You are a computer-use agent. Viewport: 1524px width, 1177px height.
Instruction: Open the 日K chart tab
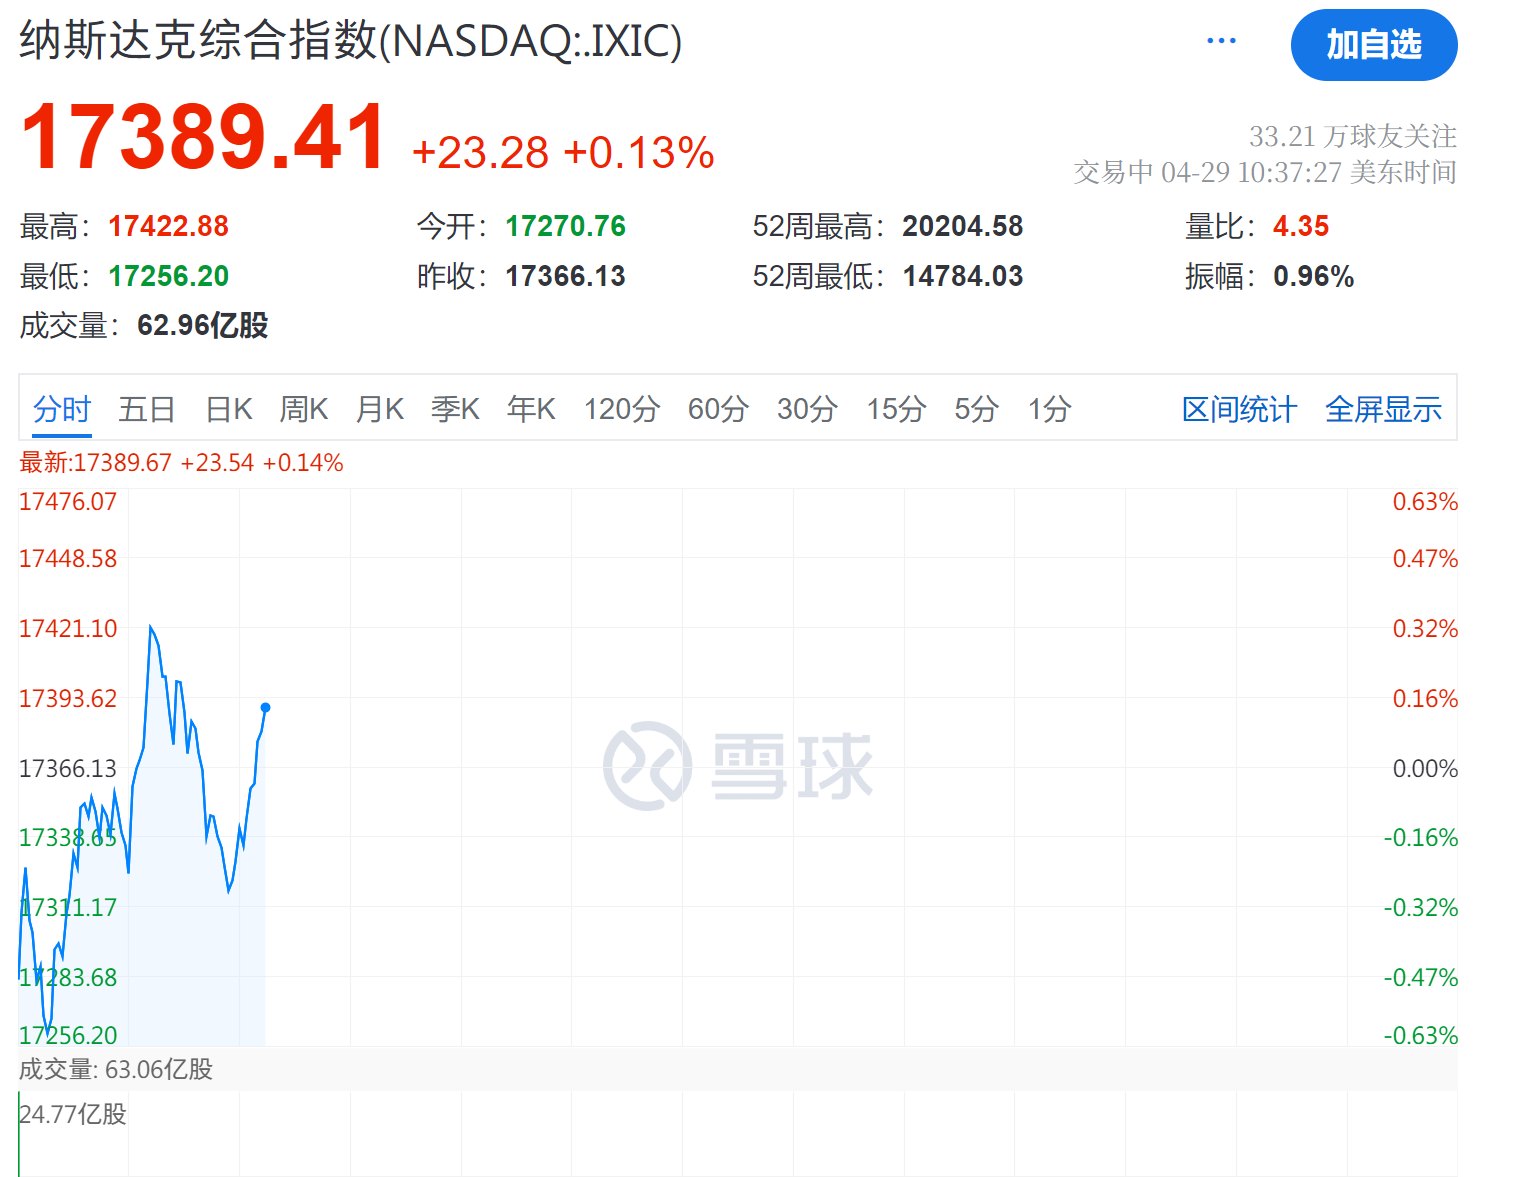click(229, 409)
